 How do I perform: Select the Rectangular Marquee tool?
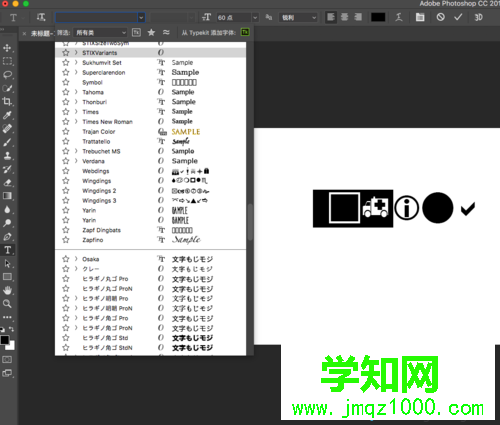click(7, 61)
